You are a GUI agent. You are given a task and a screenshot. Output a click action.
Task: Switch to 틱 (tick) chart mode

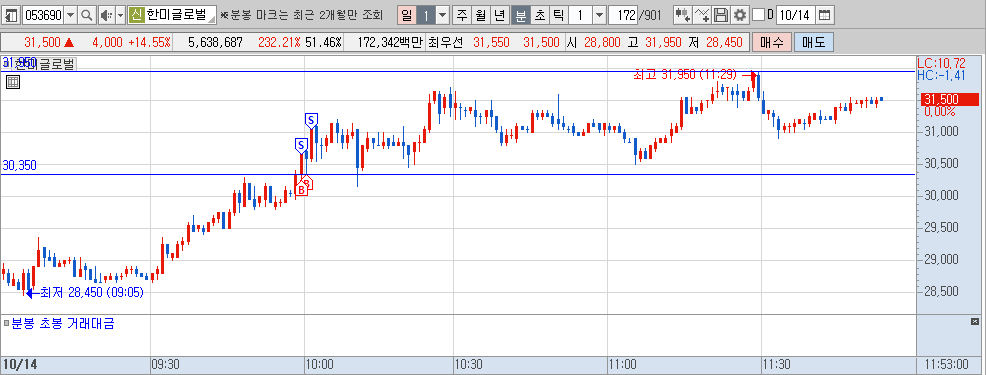(558, 14)
